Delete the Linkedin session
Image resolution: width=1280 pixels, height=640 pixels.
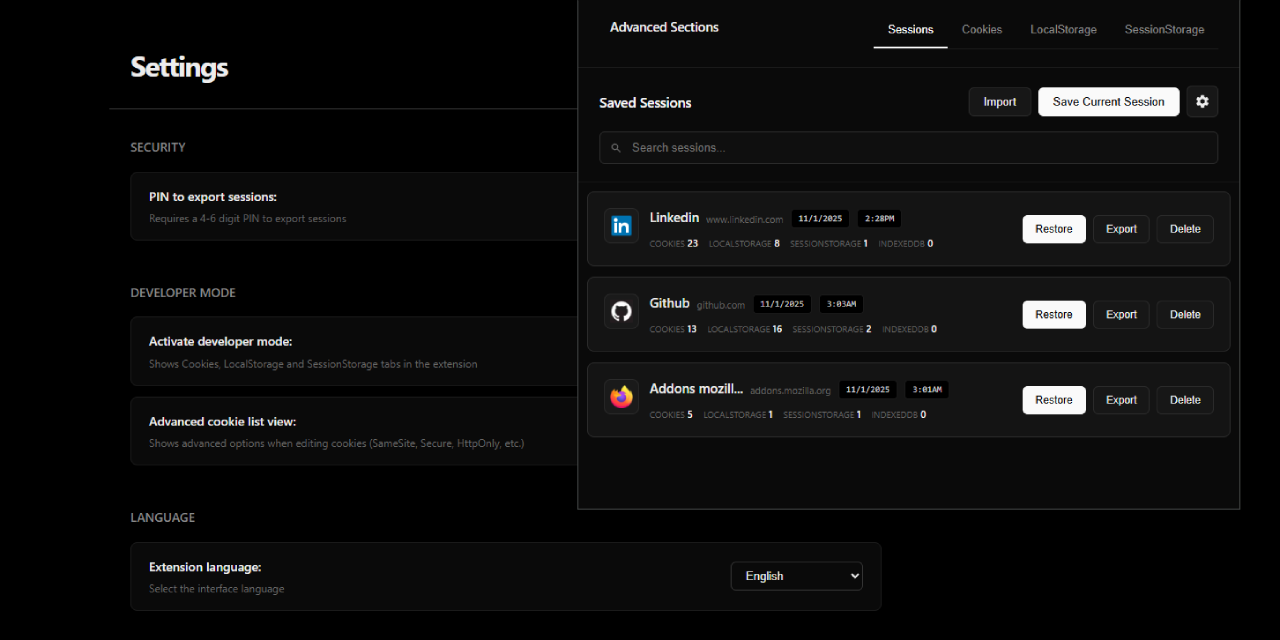pyautogui.click(x=1185, y=229)
